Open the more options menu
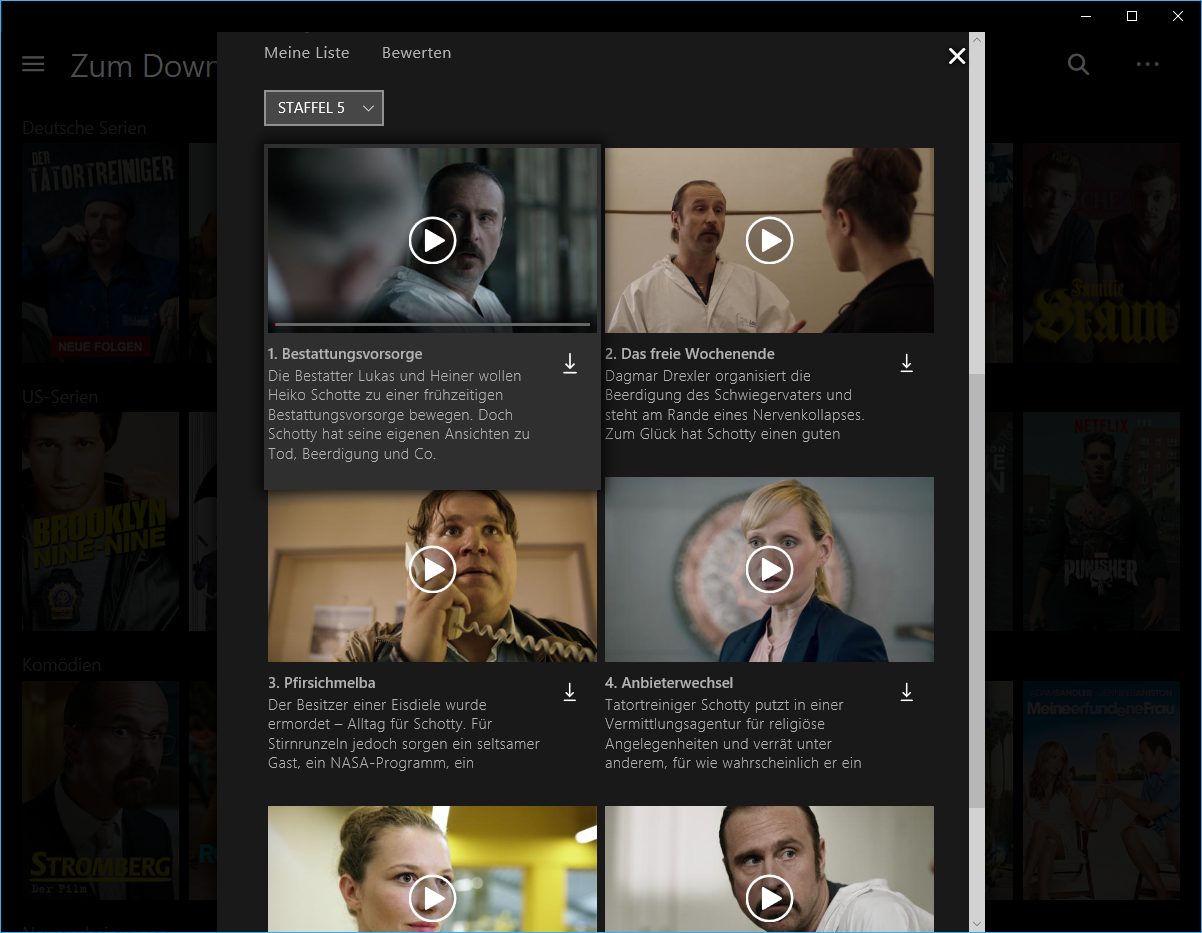1202x933 pixels. pos(1147,64)
